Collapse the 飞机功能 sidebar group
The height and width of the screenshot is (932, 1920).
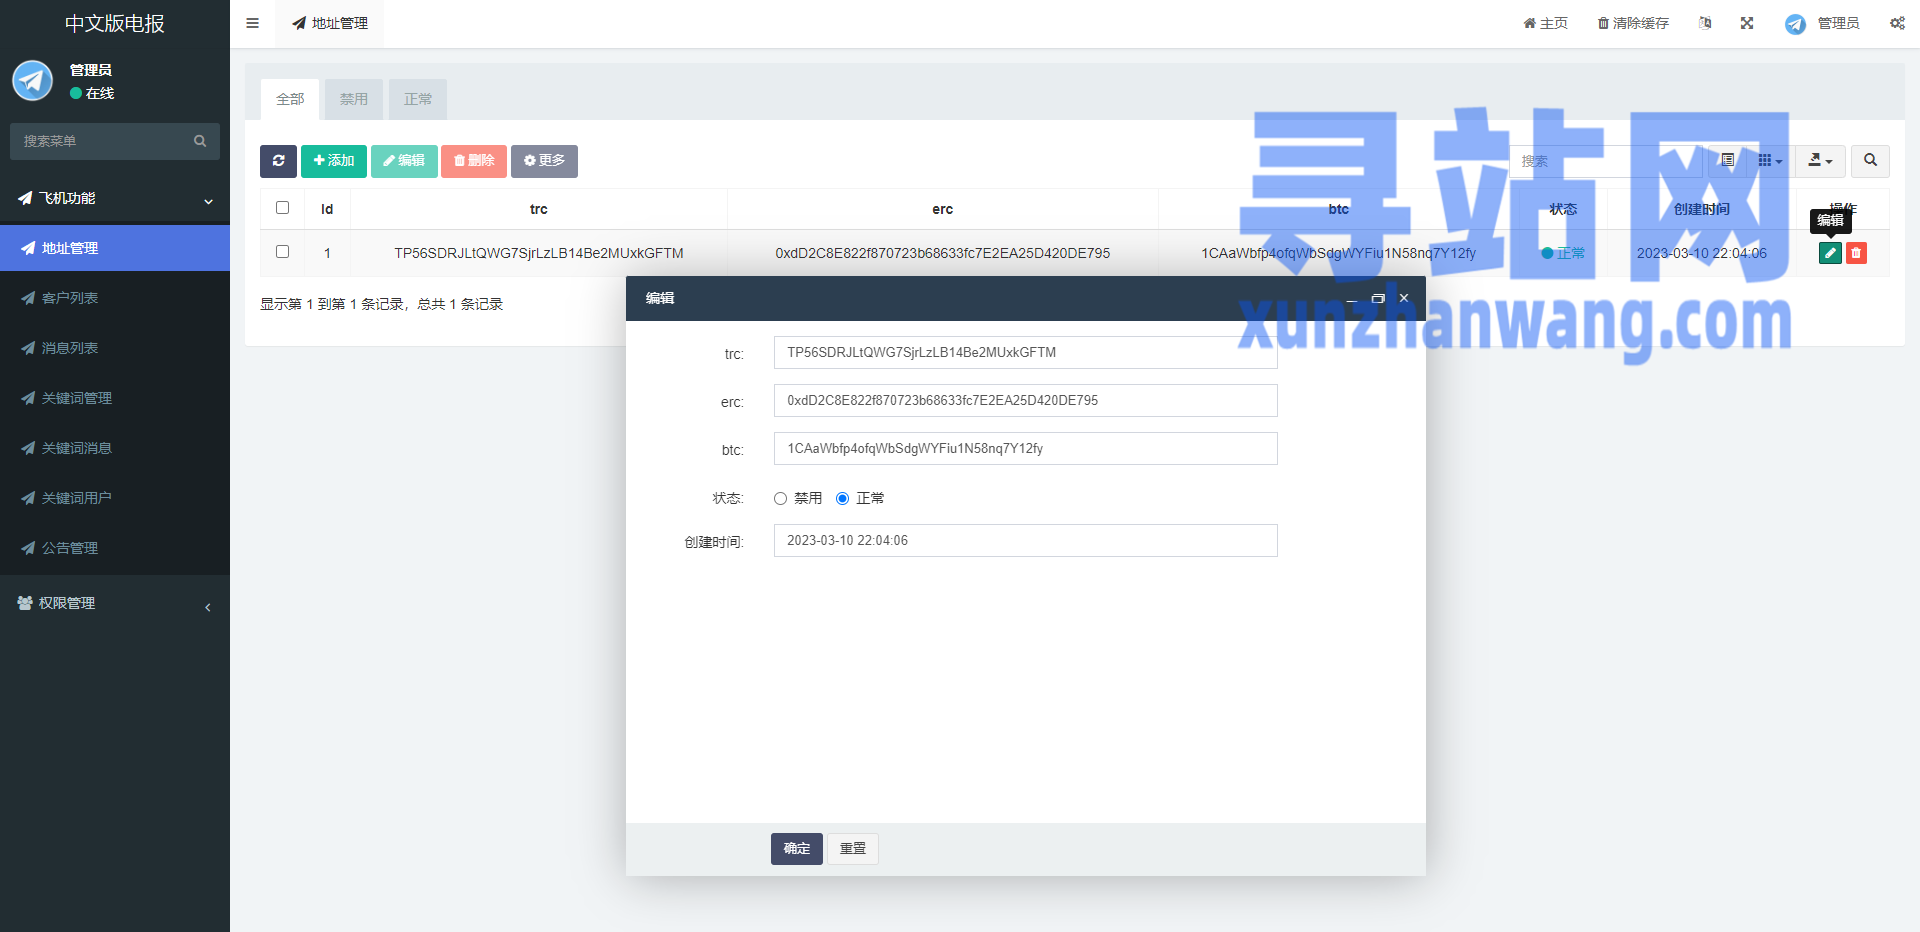[115, 198]
